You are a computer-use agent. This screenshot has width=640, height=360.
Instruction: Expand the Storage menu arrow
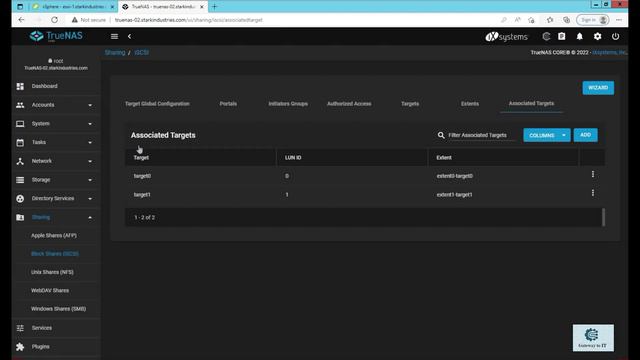90,180
